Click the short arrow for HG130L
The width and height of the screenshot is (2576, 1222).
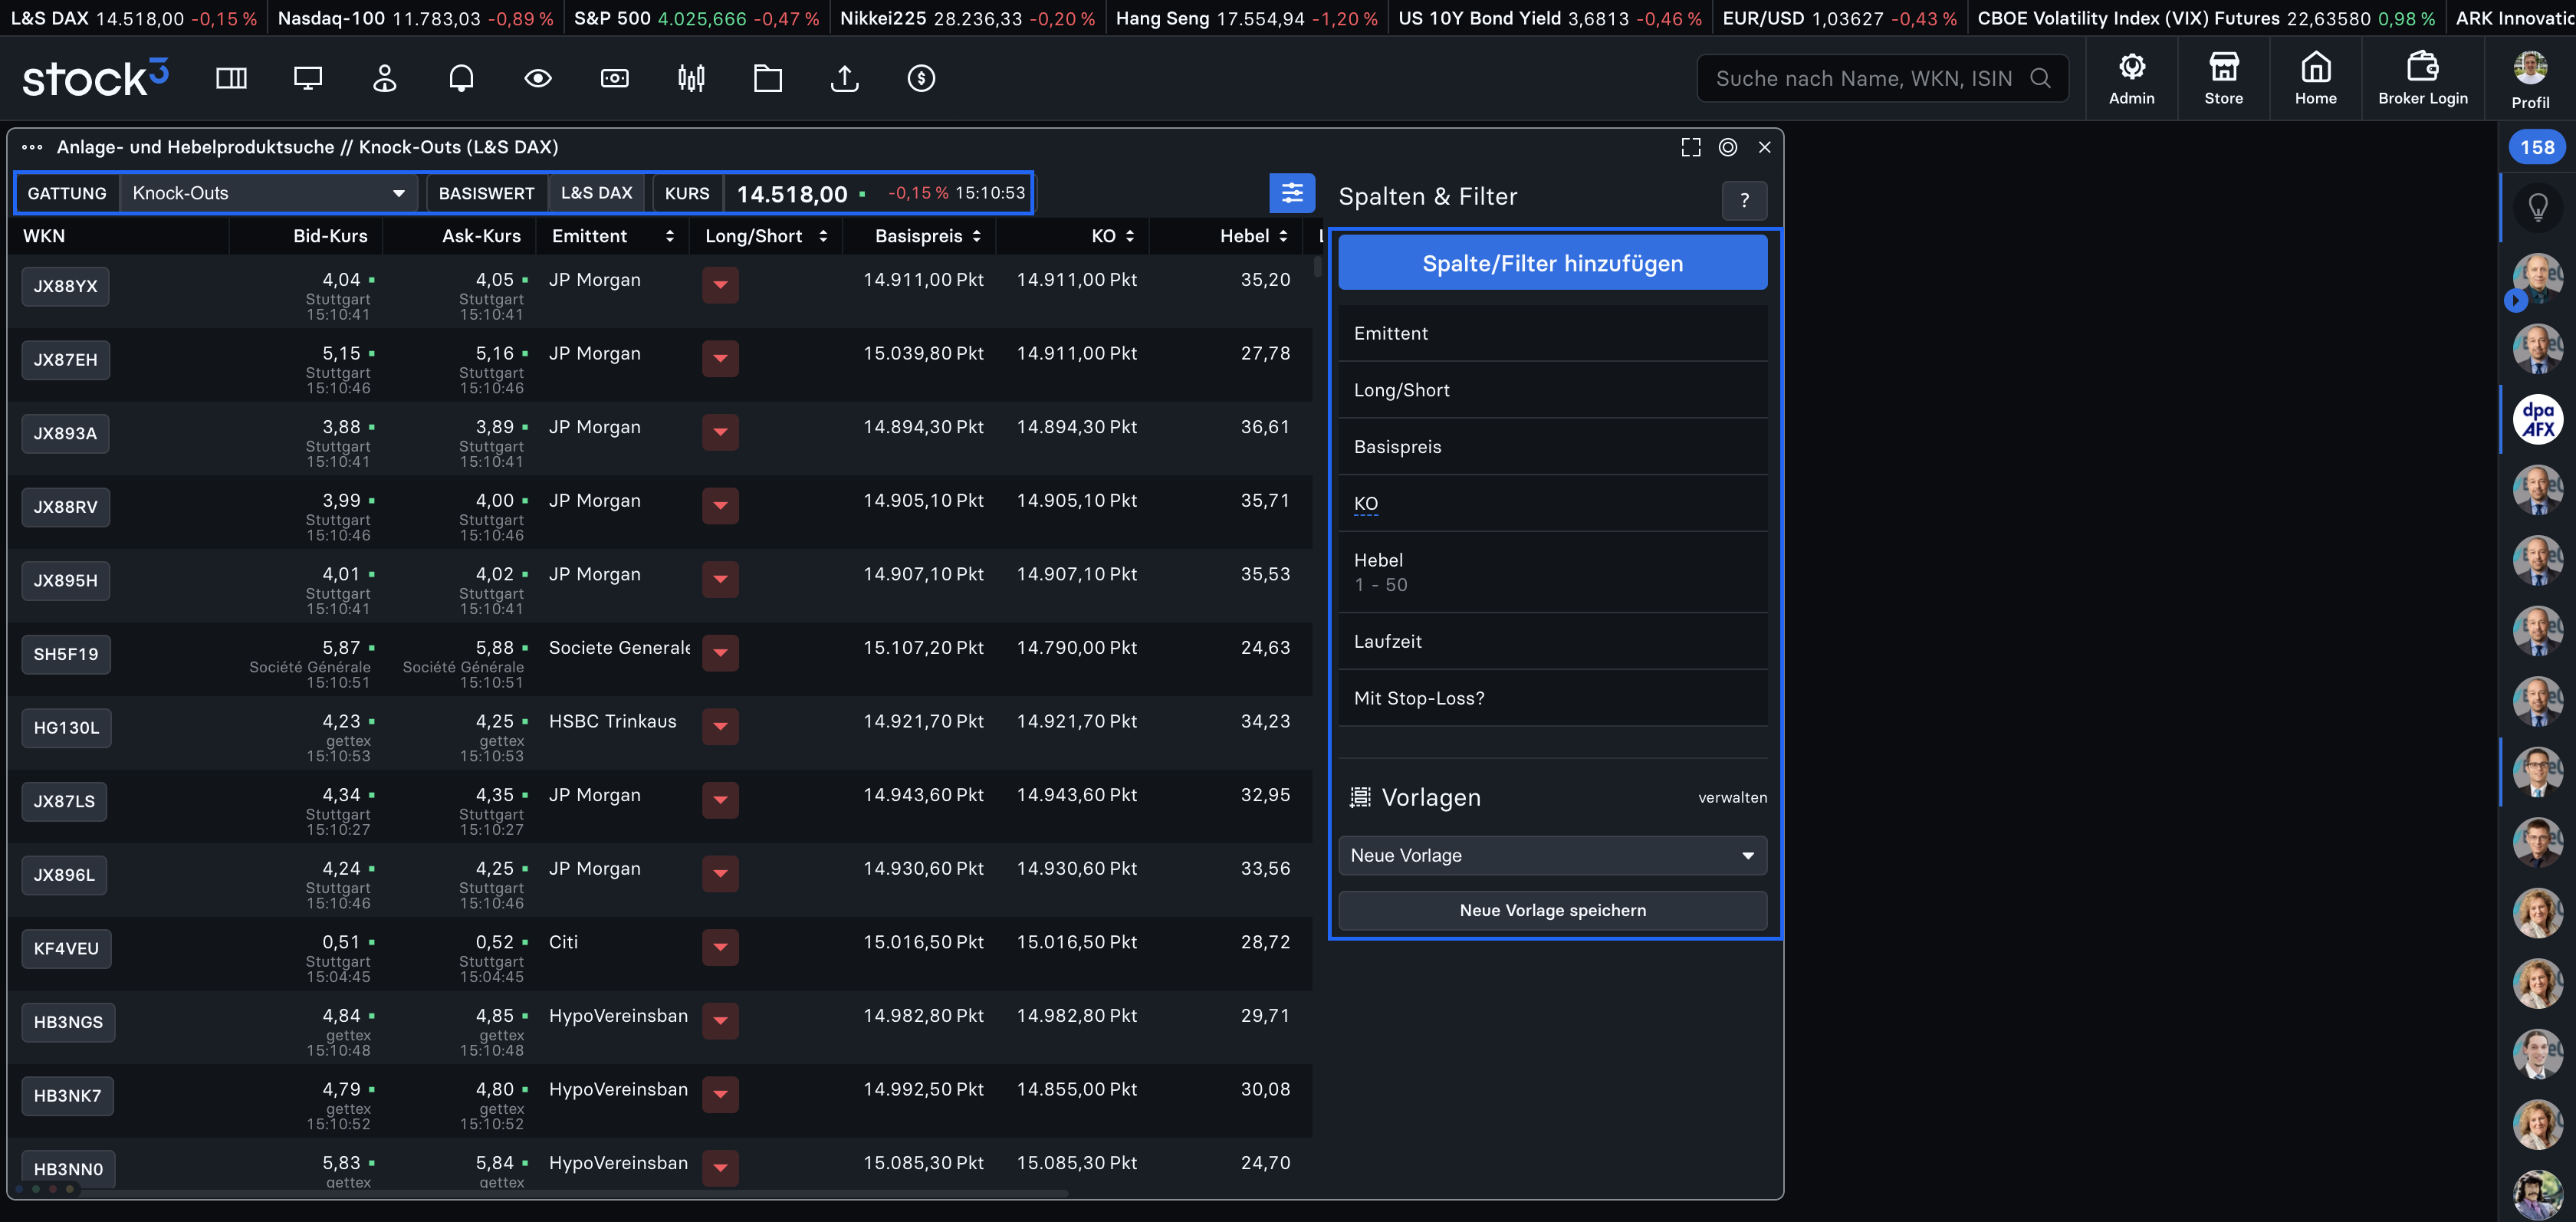[720, 727]
